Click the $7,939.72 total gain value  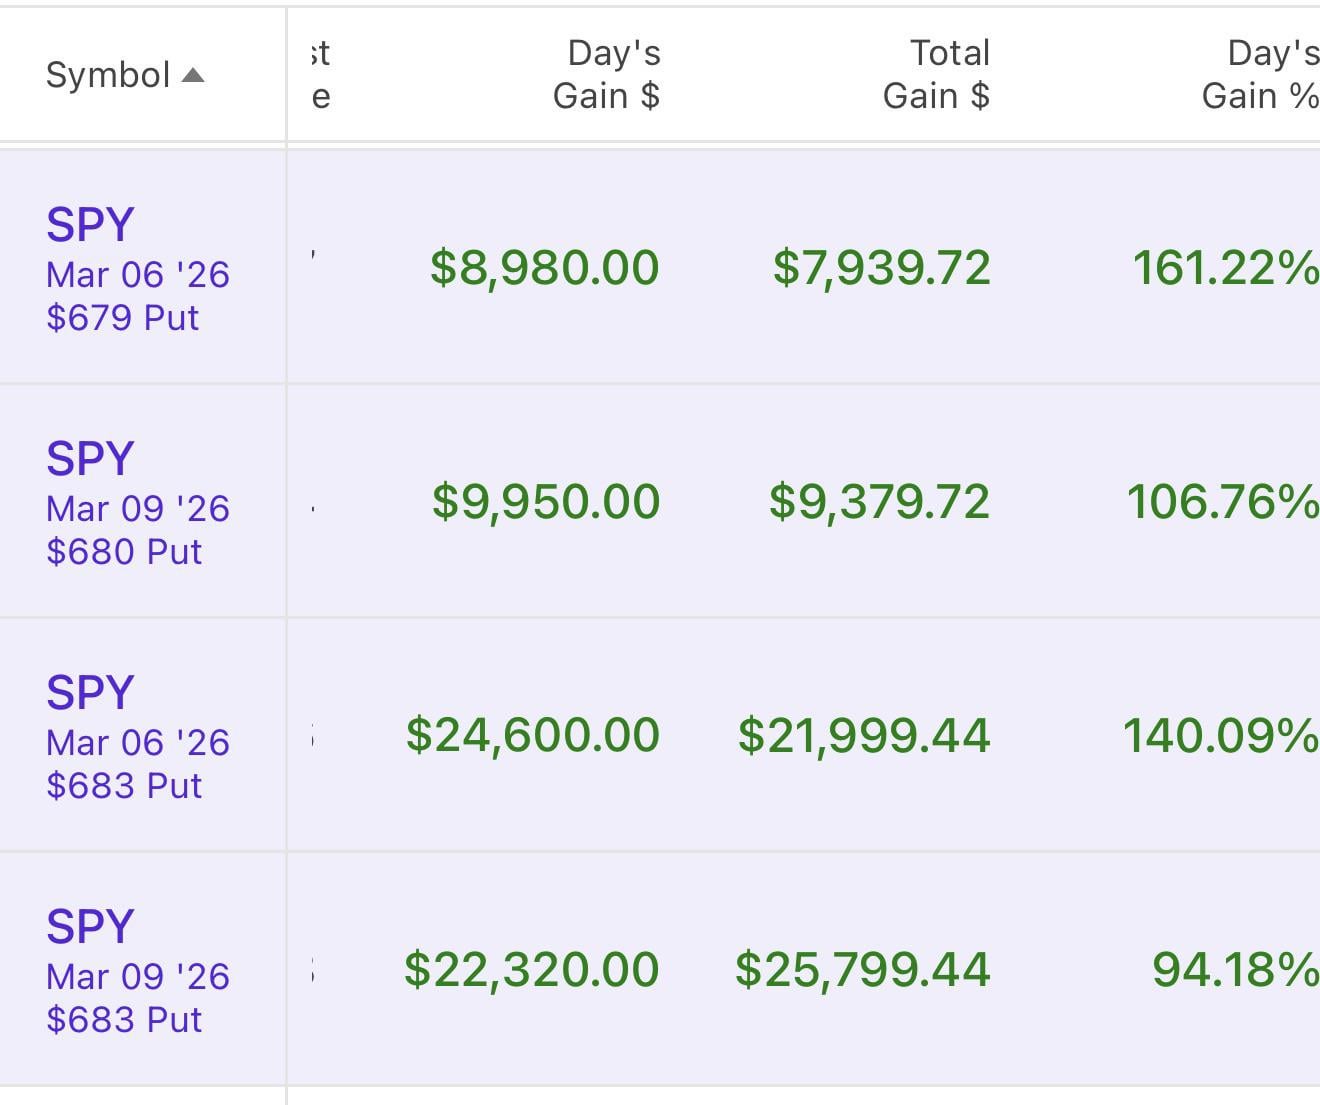click(x=881, y=268)
